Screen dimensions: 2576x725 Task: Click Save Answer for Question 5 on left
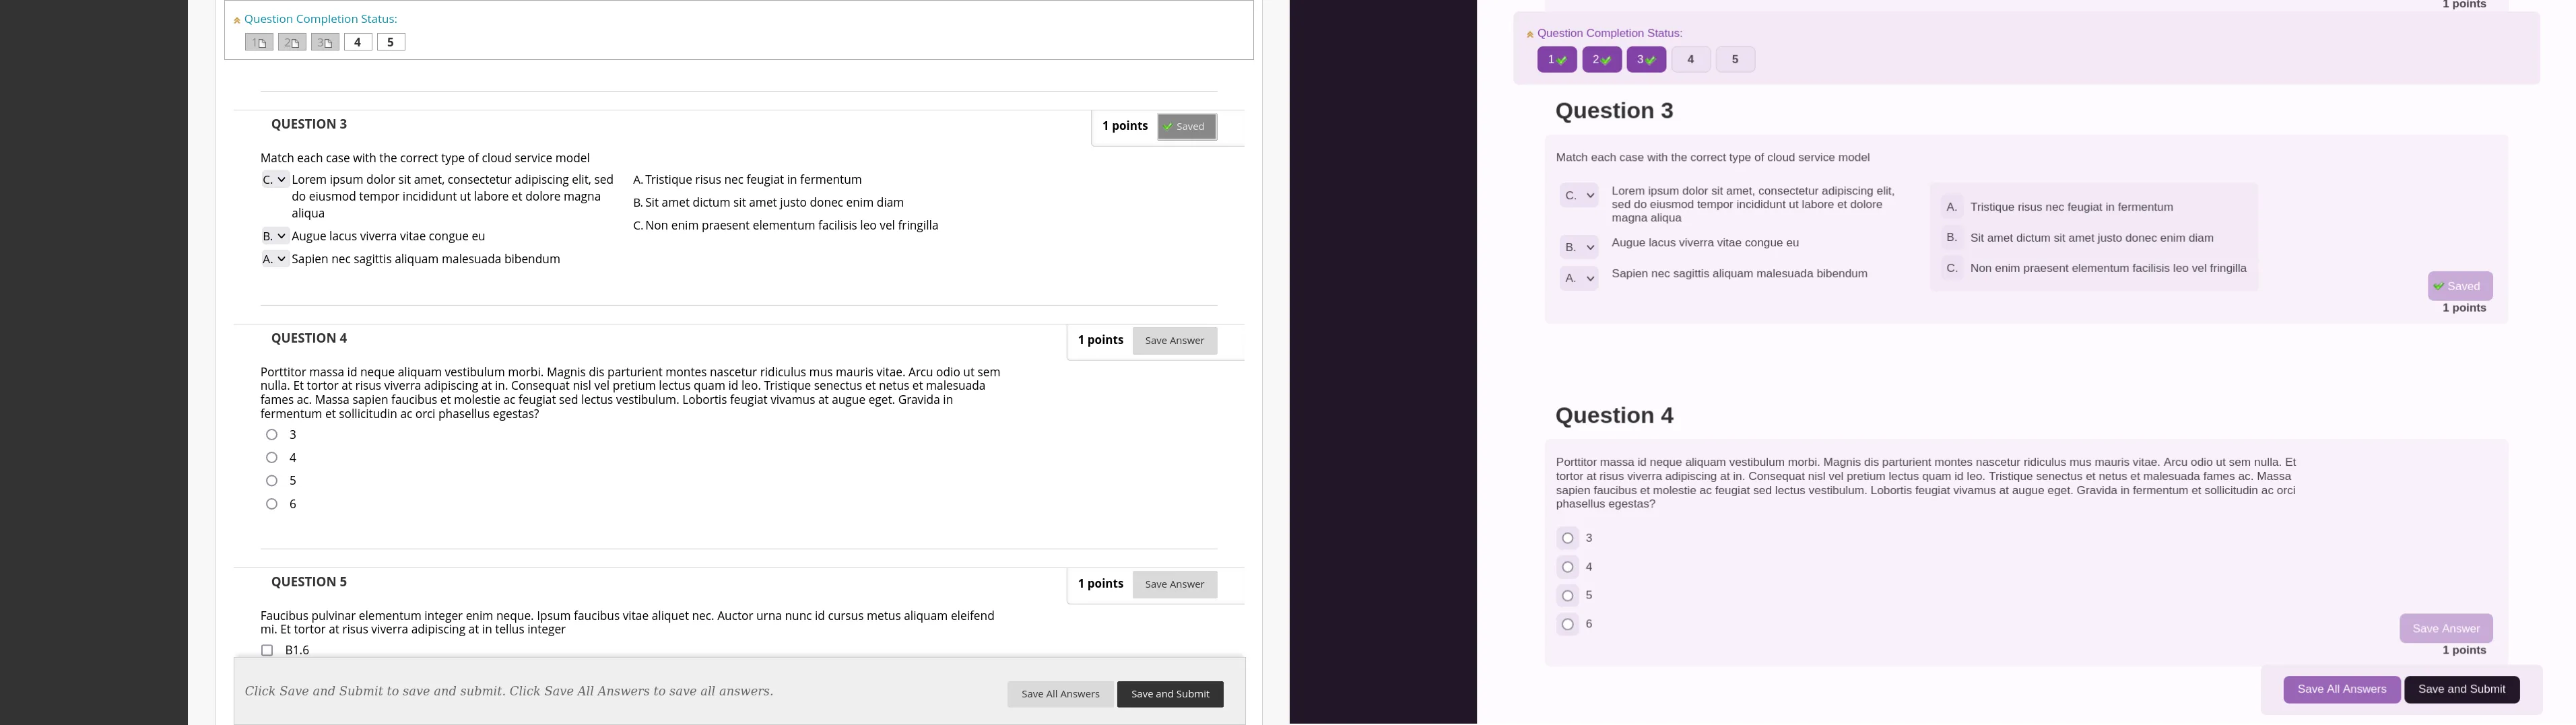[1174, 584]
